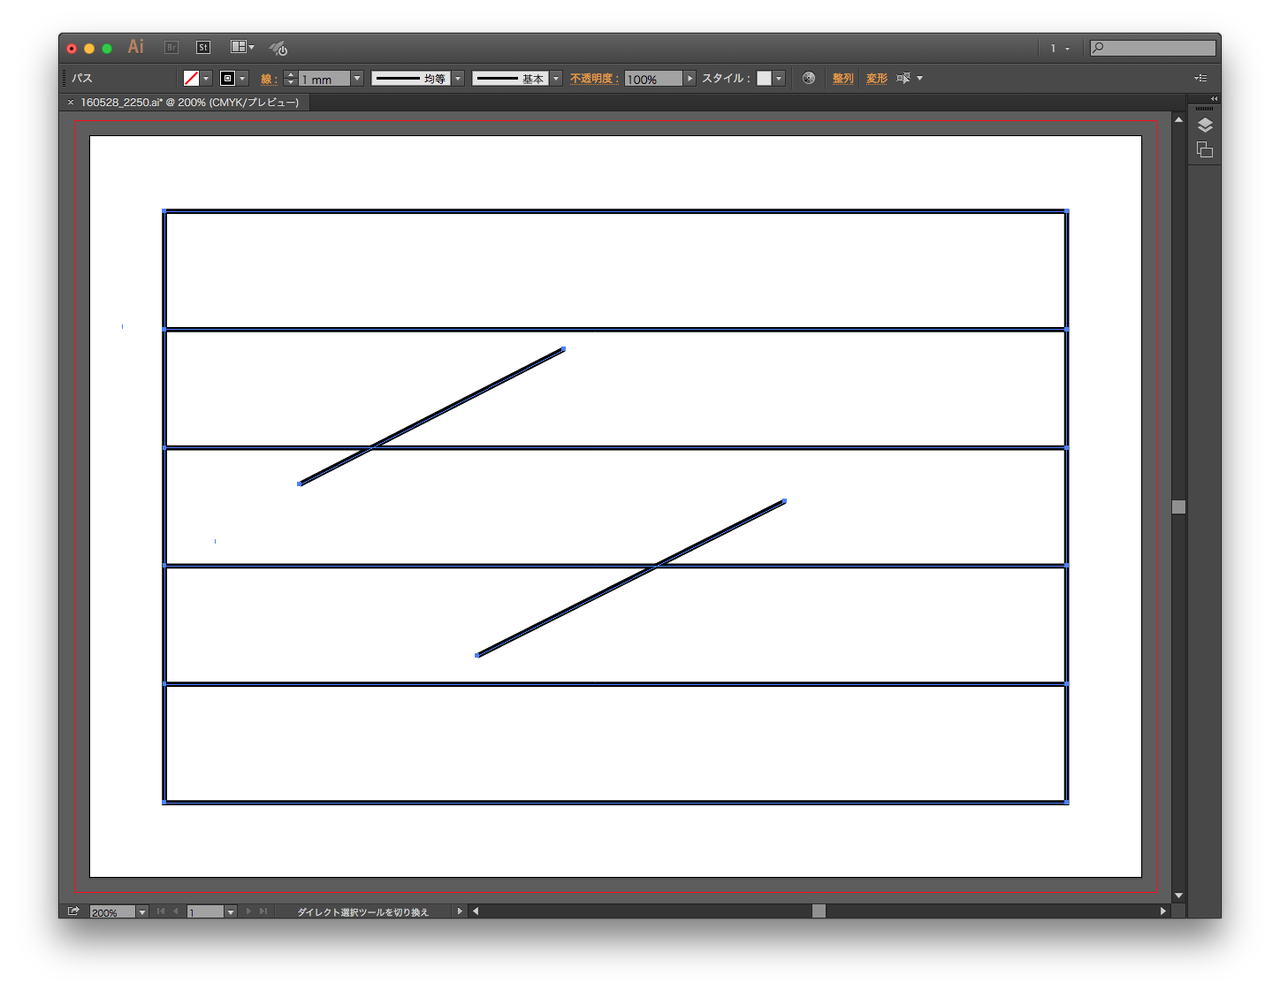
Task: Click the Adobe Stock (St) icon
Action: point(203,46)
